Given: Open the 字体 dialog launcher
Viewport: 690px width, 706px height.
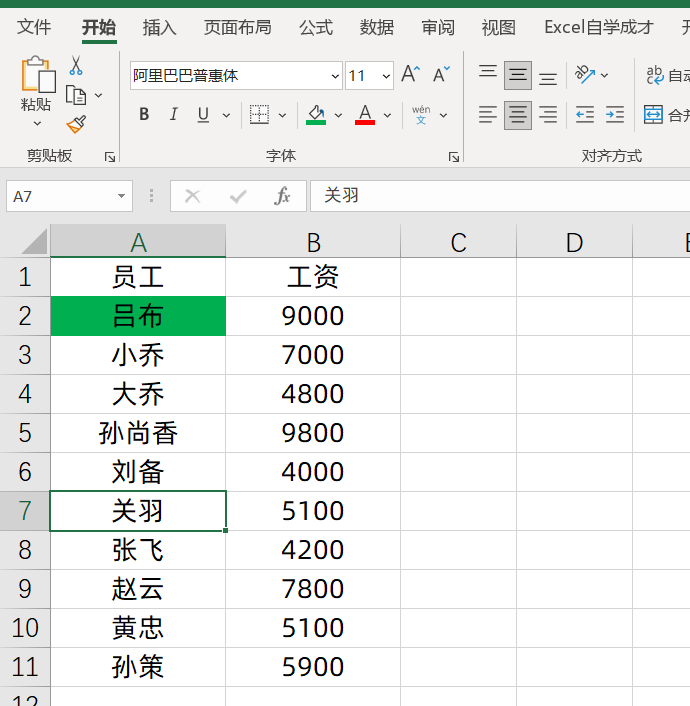Looking at the screenshot, I should pos(454,157).
